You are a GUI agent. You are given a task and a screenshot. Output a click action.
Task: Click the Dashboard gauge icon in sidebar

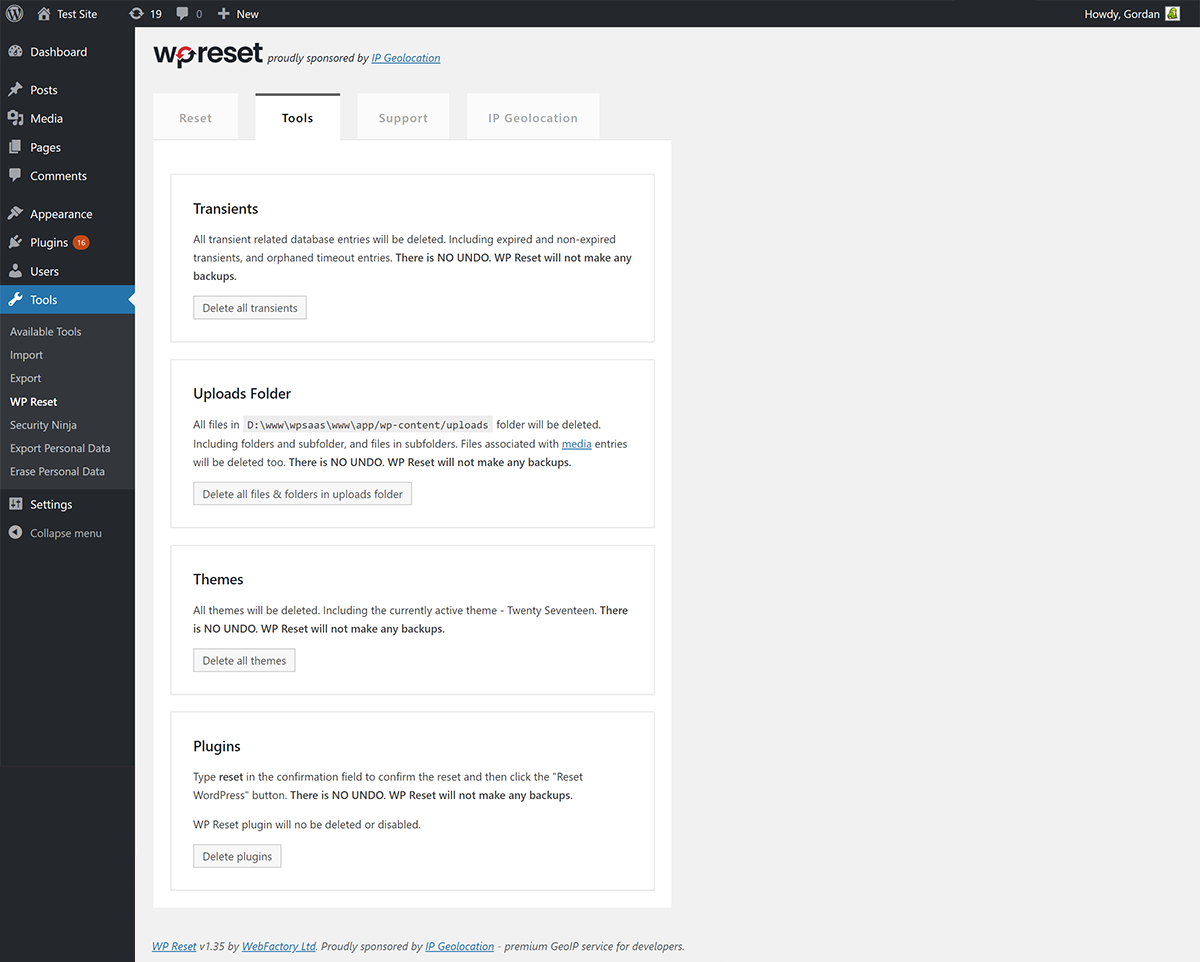point(15,52)
